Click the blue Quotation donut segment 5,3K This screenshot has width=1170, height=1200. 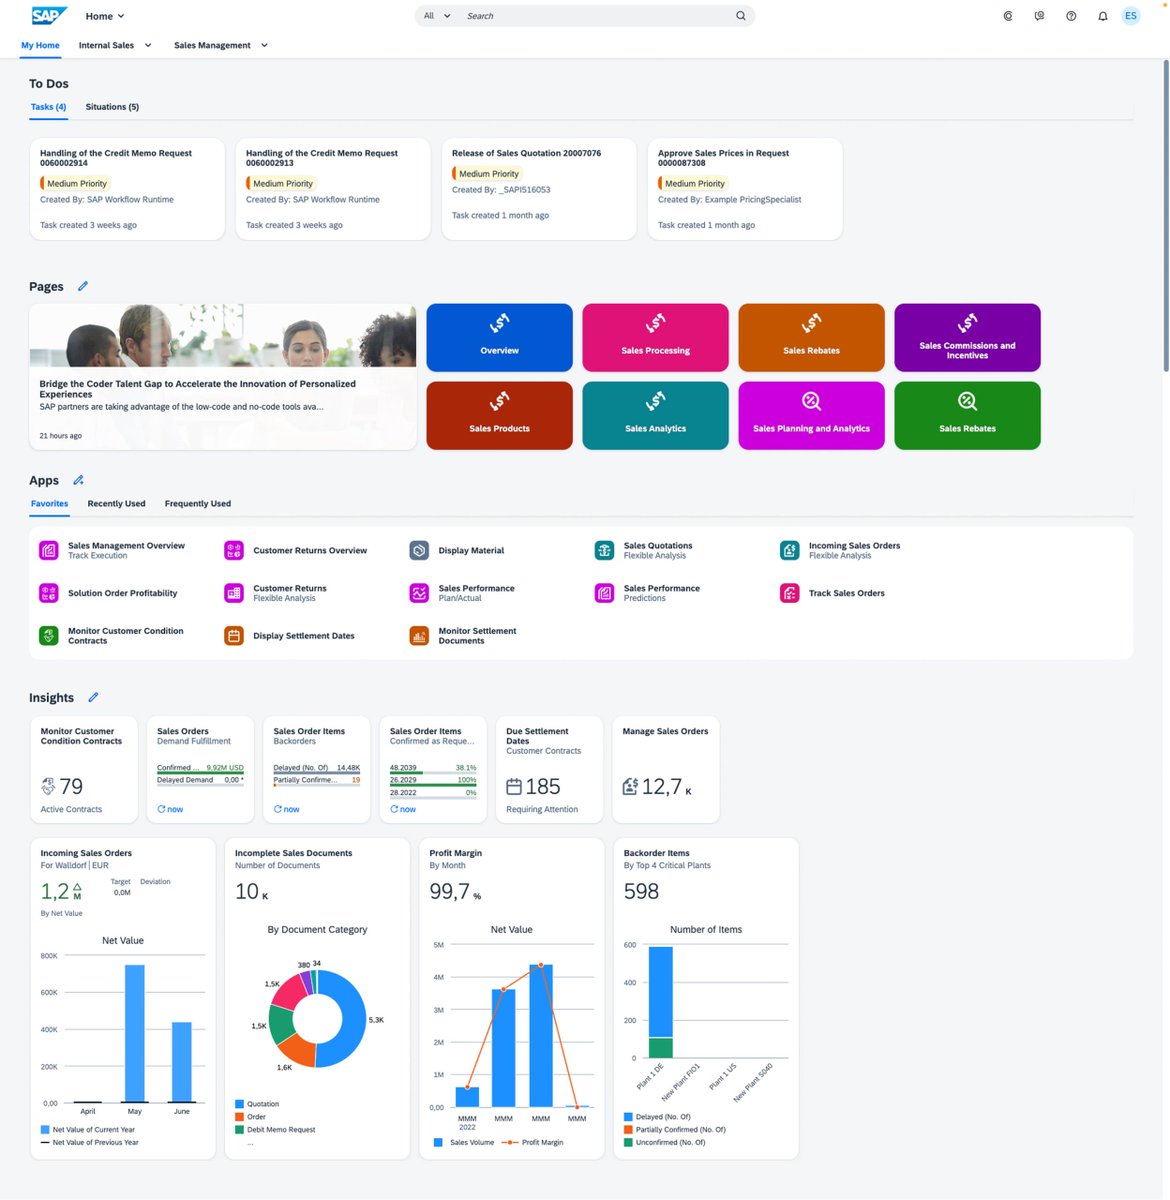coord(354,1017)
